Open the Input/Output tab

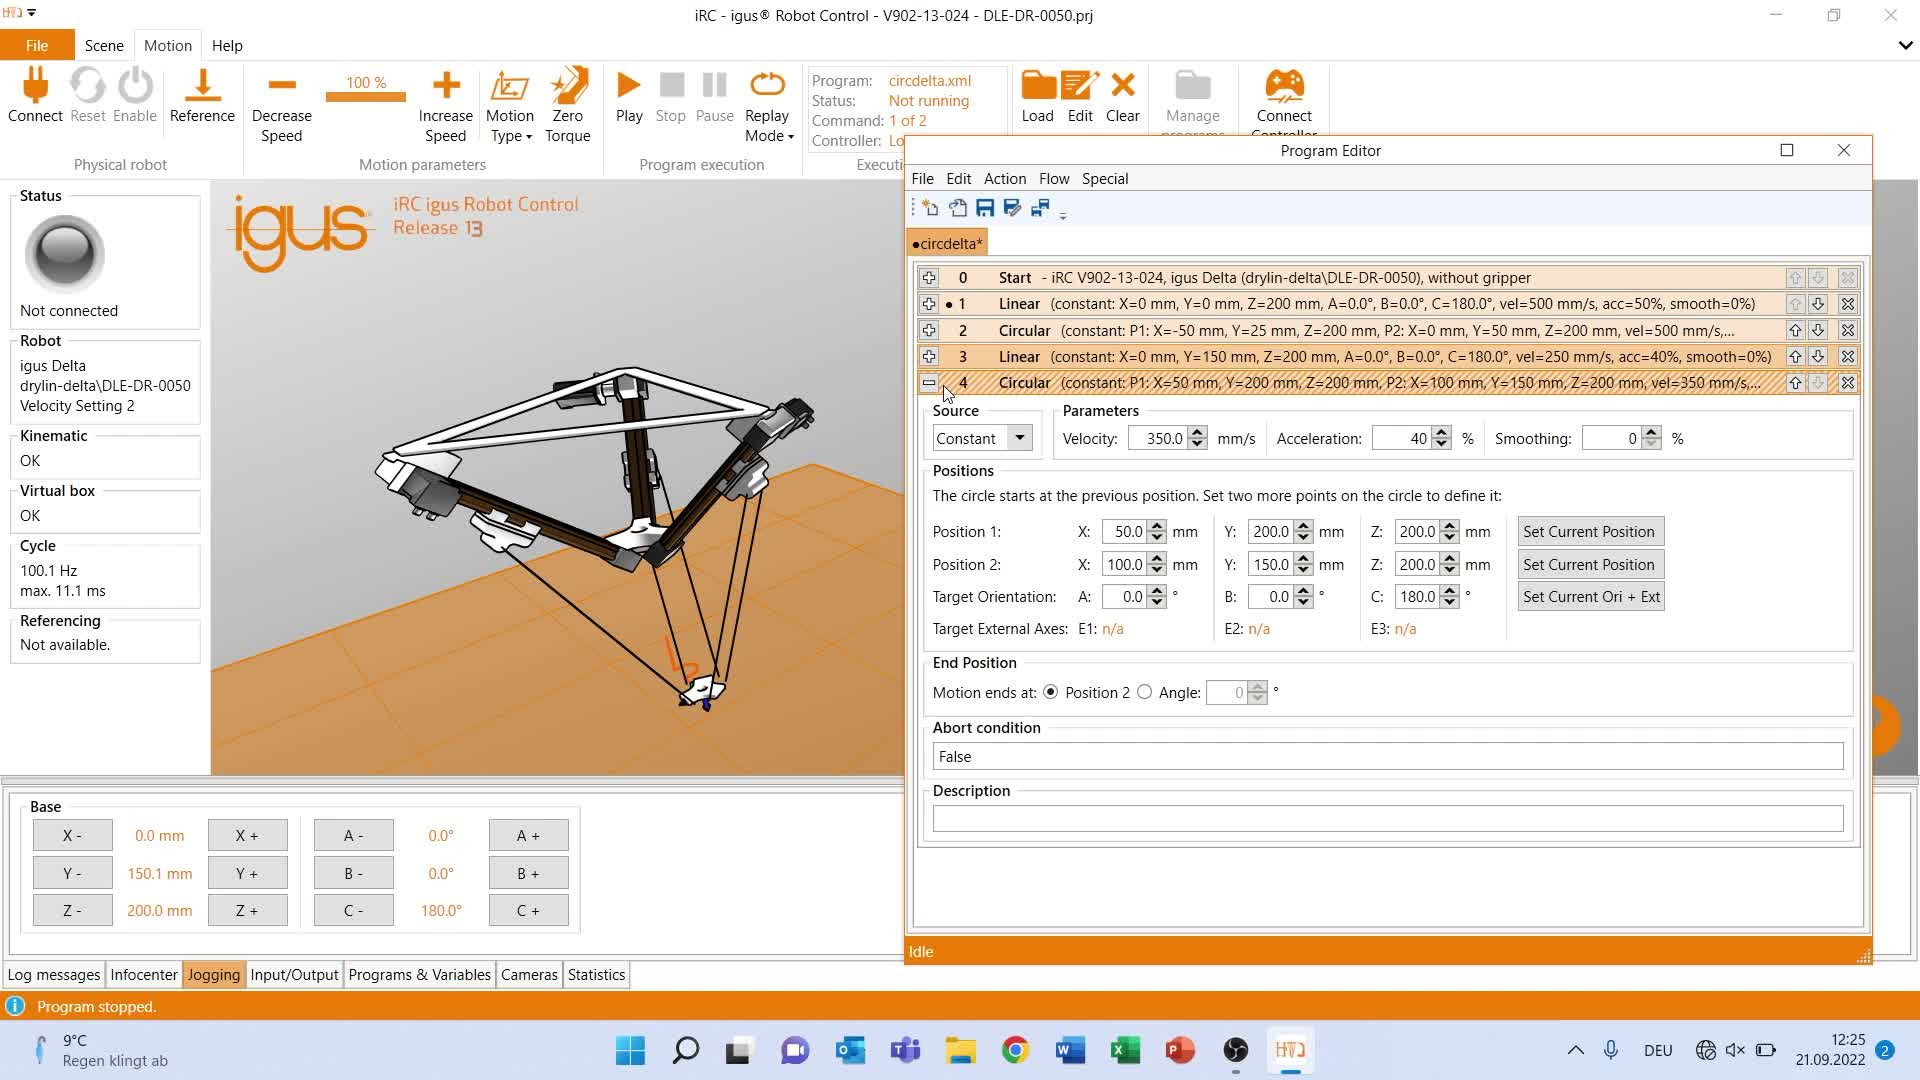[294, 975]
